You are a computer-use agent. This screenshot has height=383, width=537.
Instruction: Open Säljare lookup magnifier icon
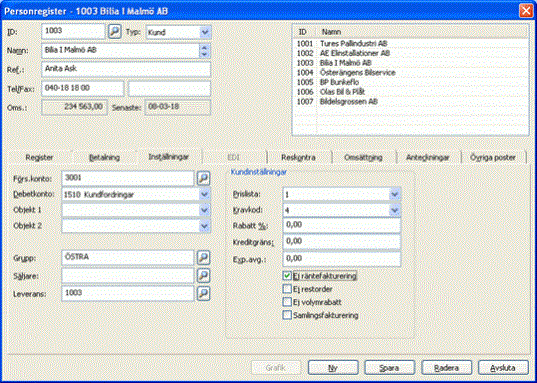(x=203, y=275)
